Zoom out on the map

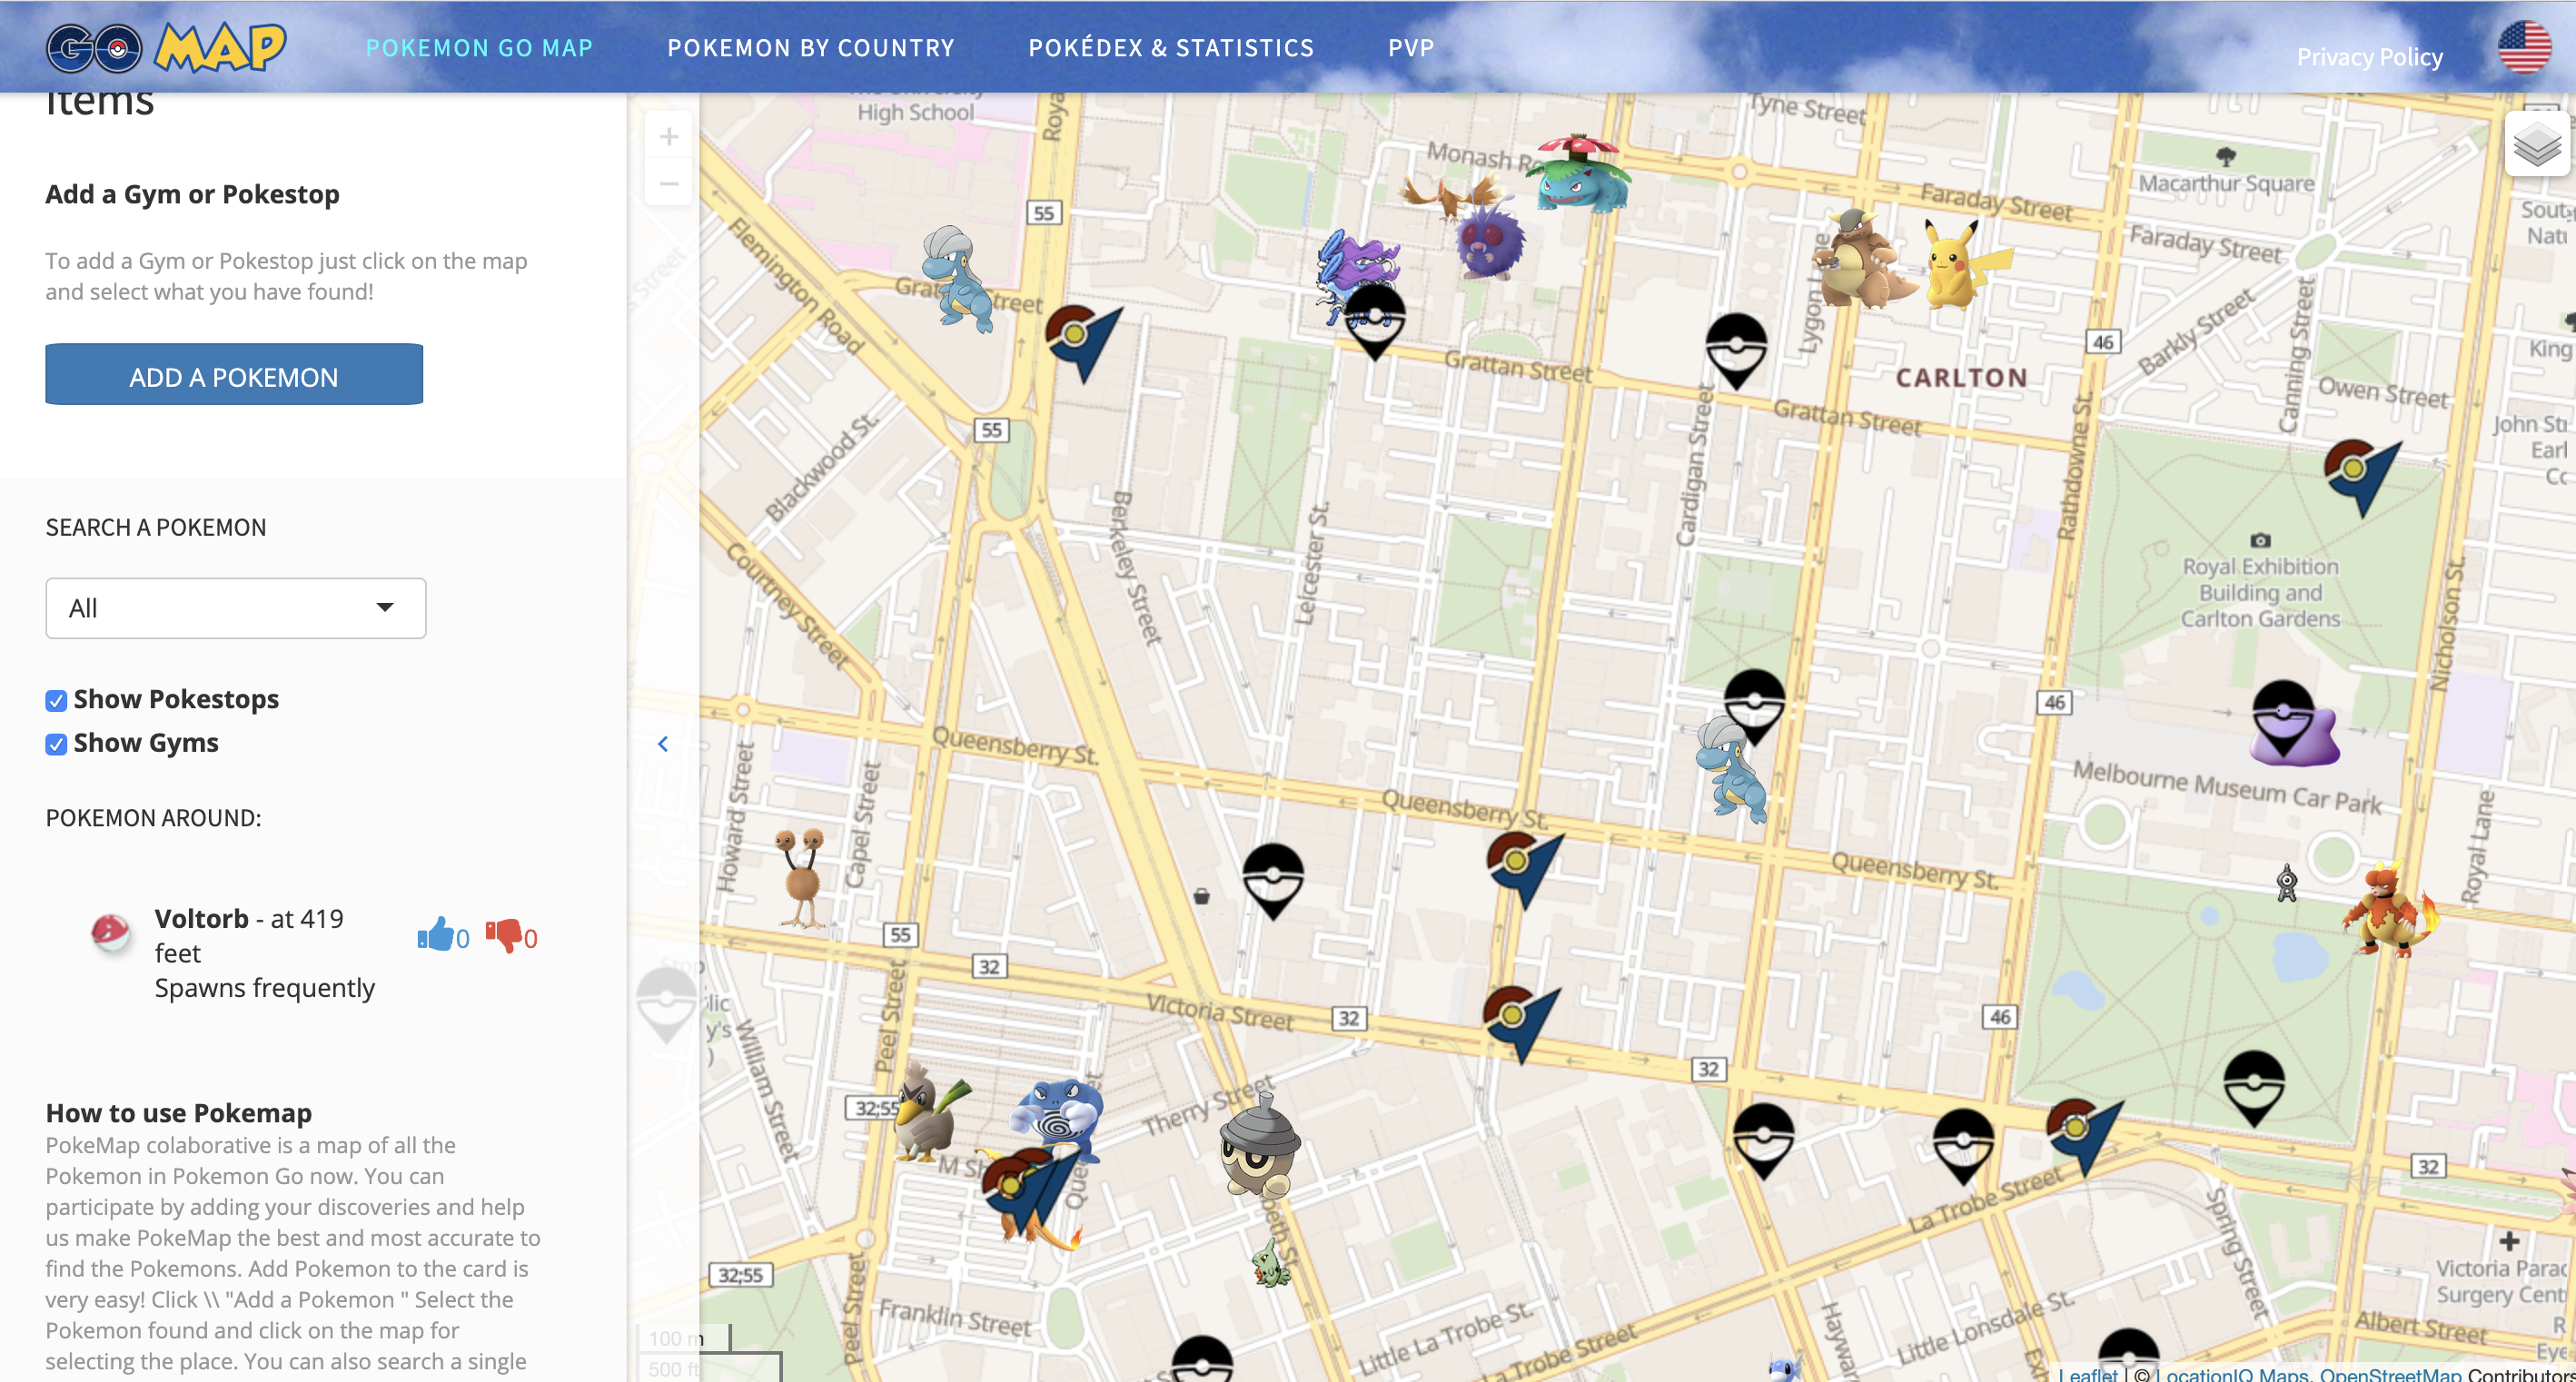pyautogui.click(x=669, y=183)
